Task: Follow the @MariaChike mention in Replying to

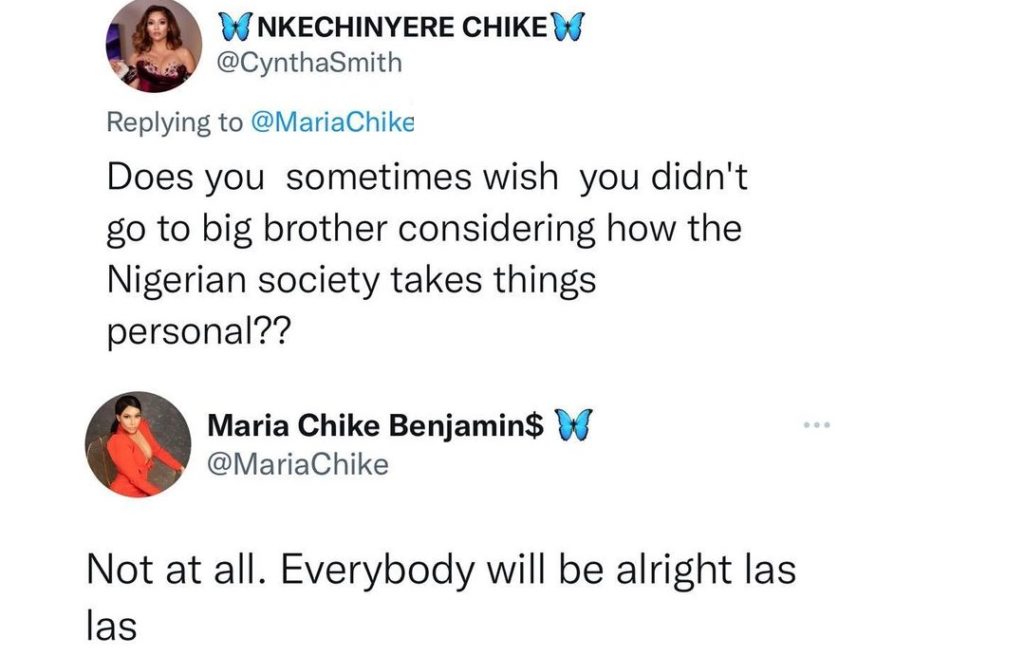Action: point(331,122)
